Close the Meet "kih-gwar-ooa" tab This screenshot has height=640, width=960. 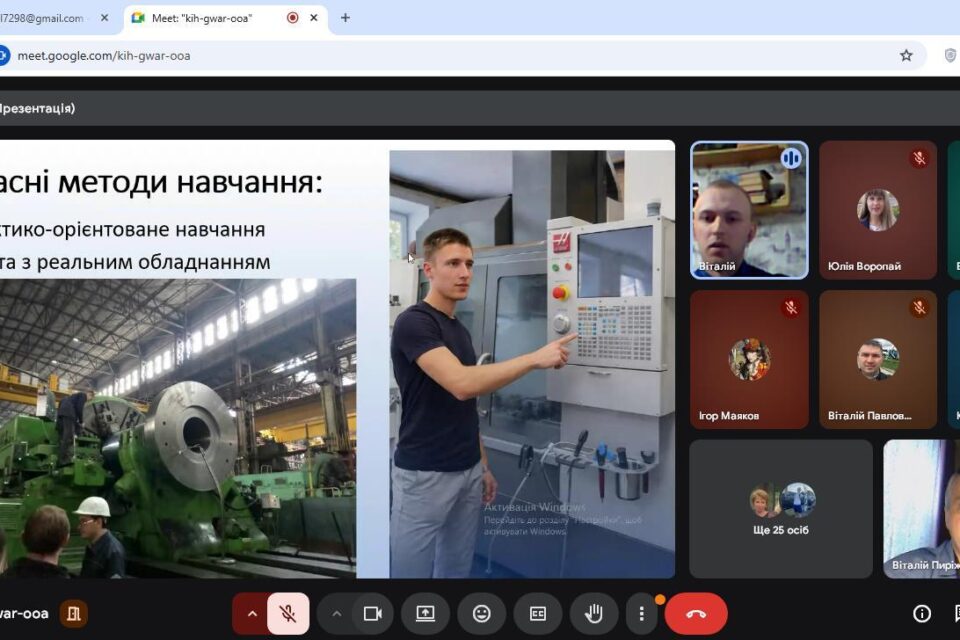pyautogui.click(x=313, y=18)
